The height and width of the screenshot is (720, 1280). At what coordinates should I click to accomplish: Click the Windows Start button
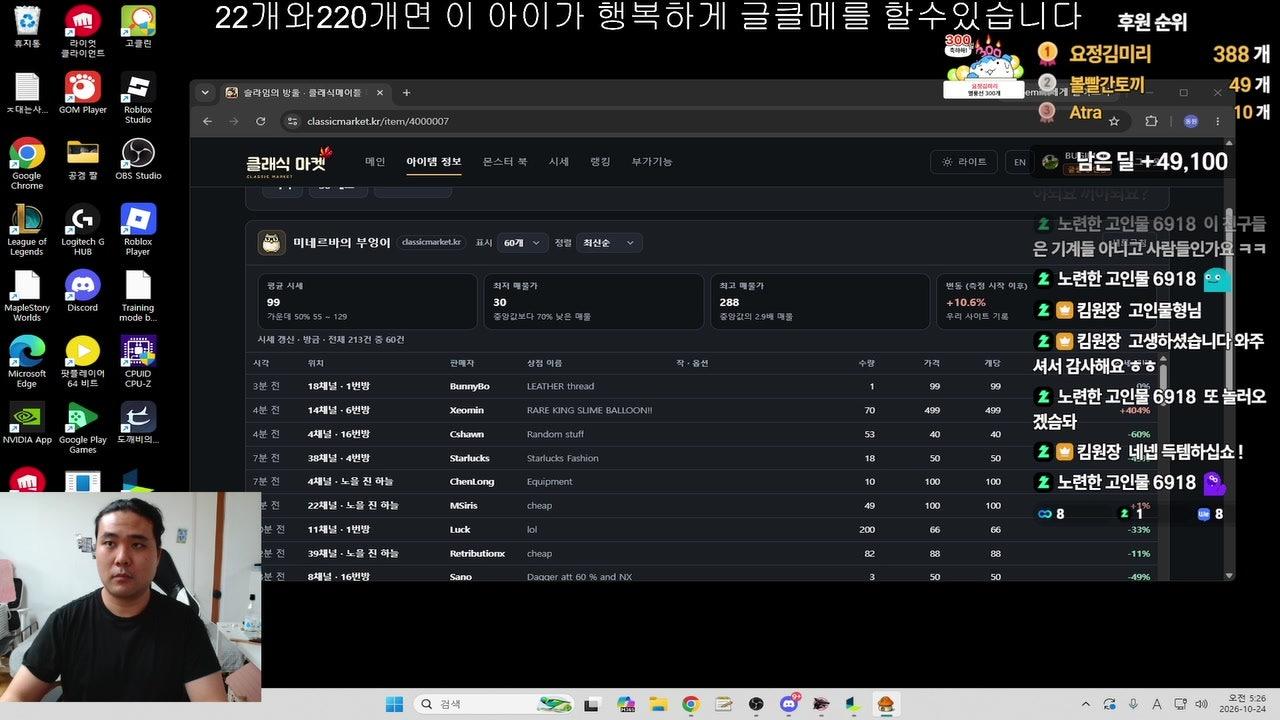pyautogui.click(x=394, y=704)
